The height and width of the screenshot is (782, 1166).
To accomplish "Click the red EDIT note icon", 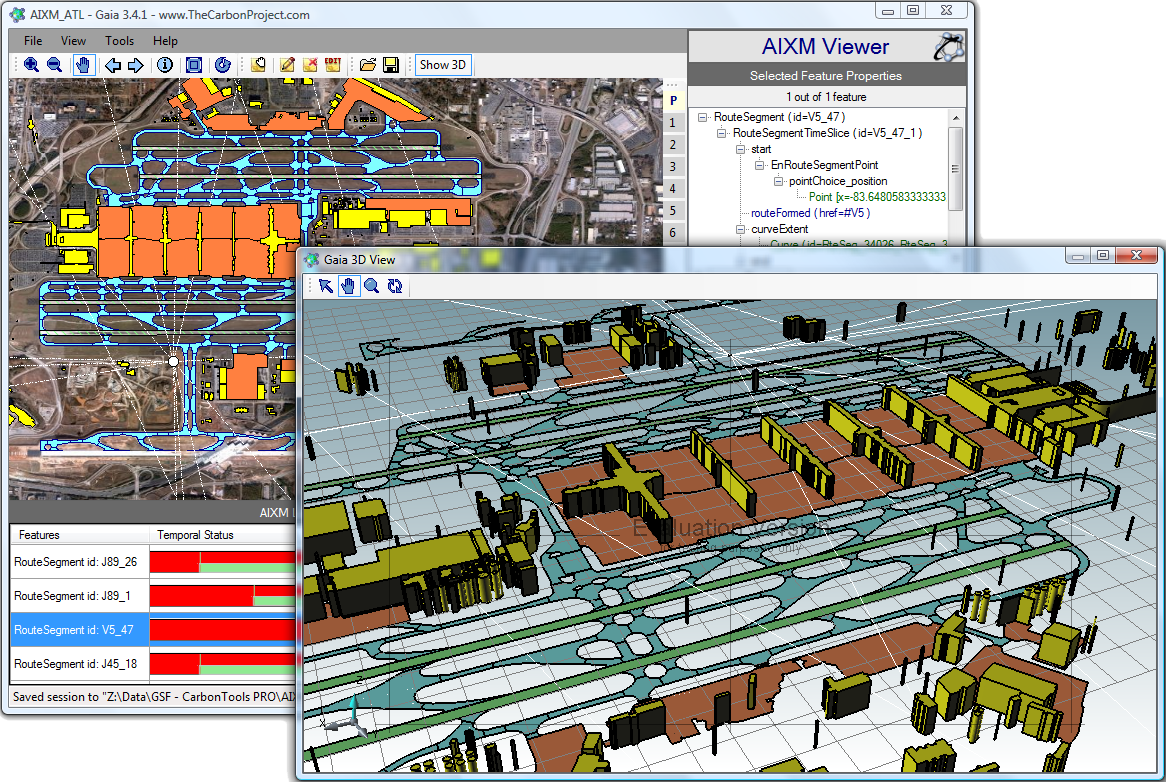I will (332, 65).
